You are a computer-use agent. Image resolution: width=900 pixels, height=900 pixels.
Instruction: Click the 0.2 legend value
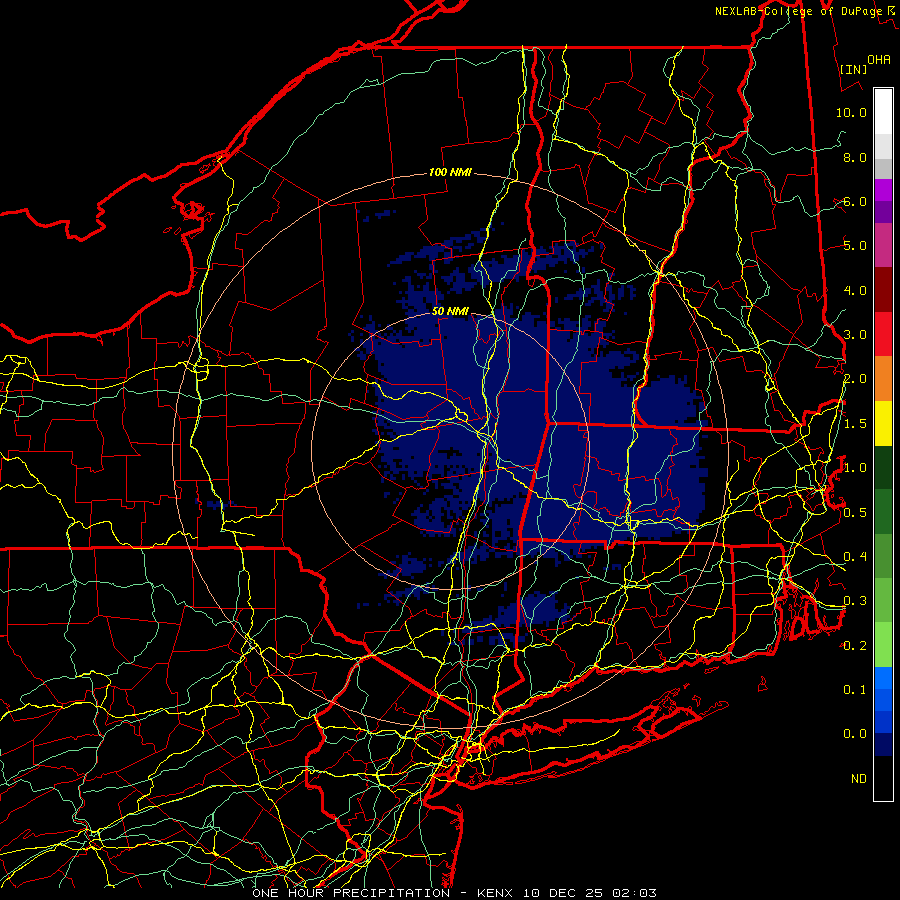tap(855, 646)
